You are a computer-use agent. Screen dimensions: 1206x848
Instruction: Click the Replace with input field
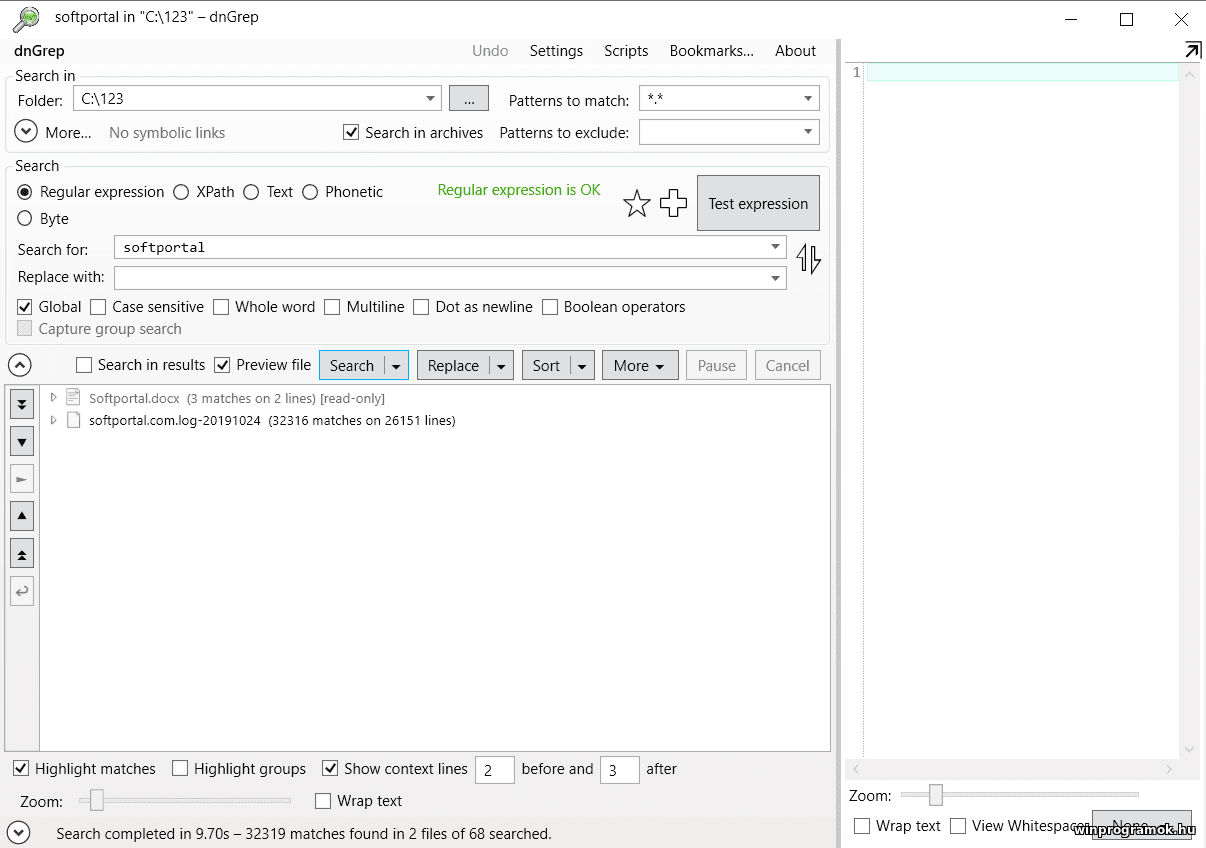point(440,278)
